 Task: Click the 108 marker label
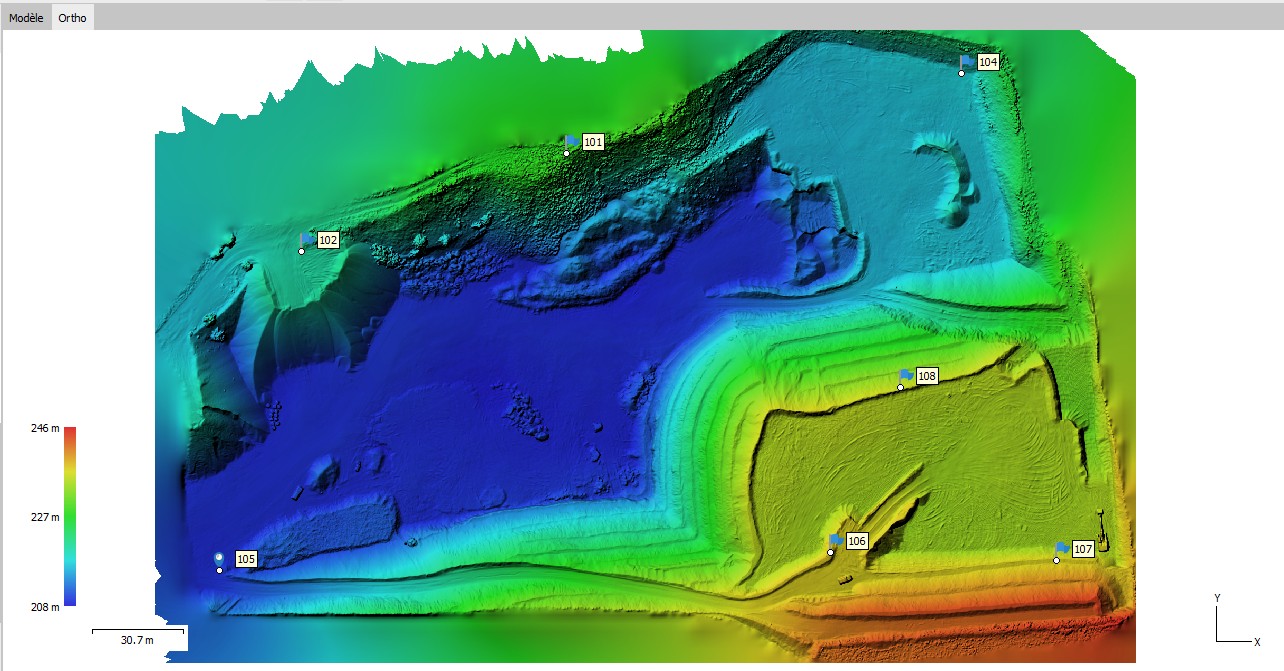click(925, 376)
